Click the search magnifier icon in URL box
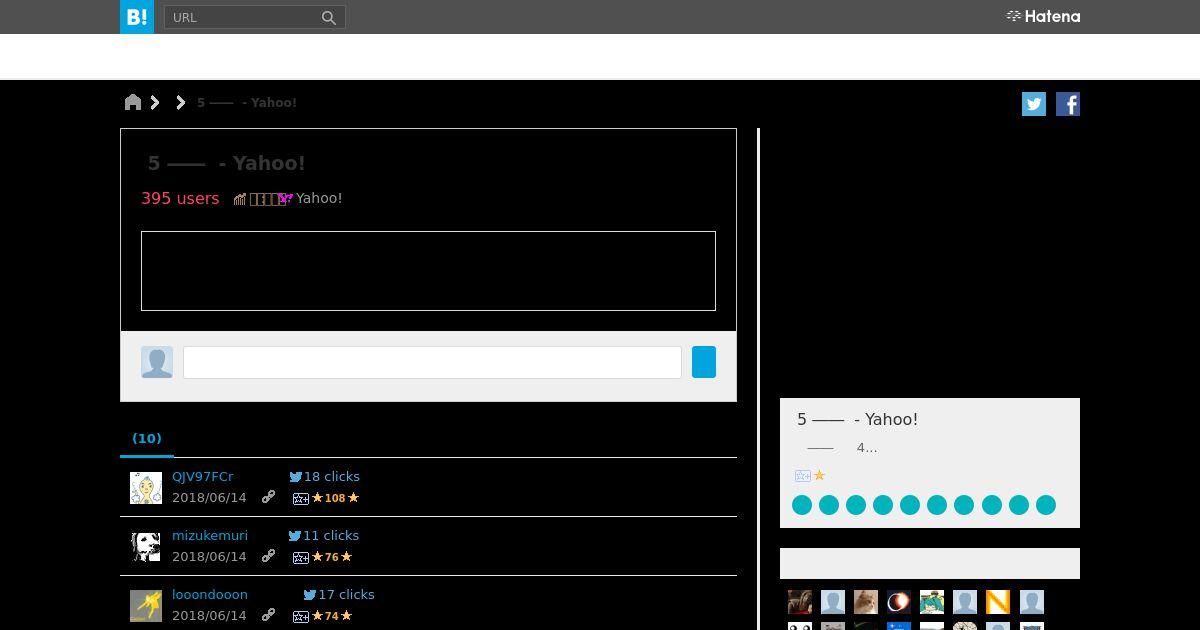The height and width of the screenshot is (630, 1200). [328, 17]
